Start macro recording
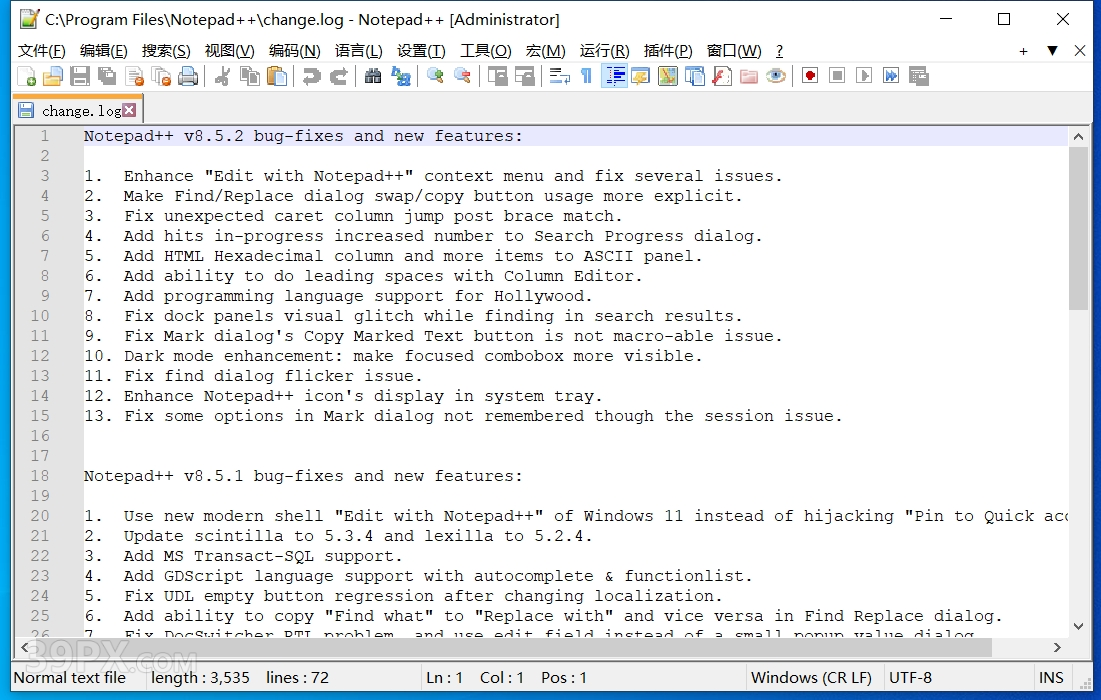 click(x=809, y=76)
